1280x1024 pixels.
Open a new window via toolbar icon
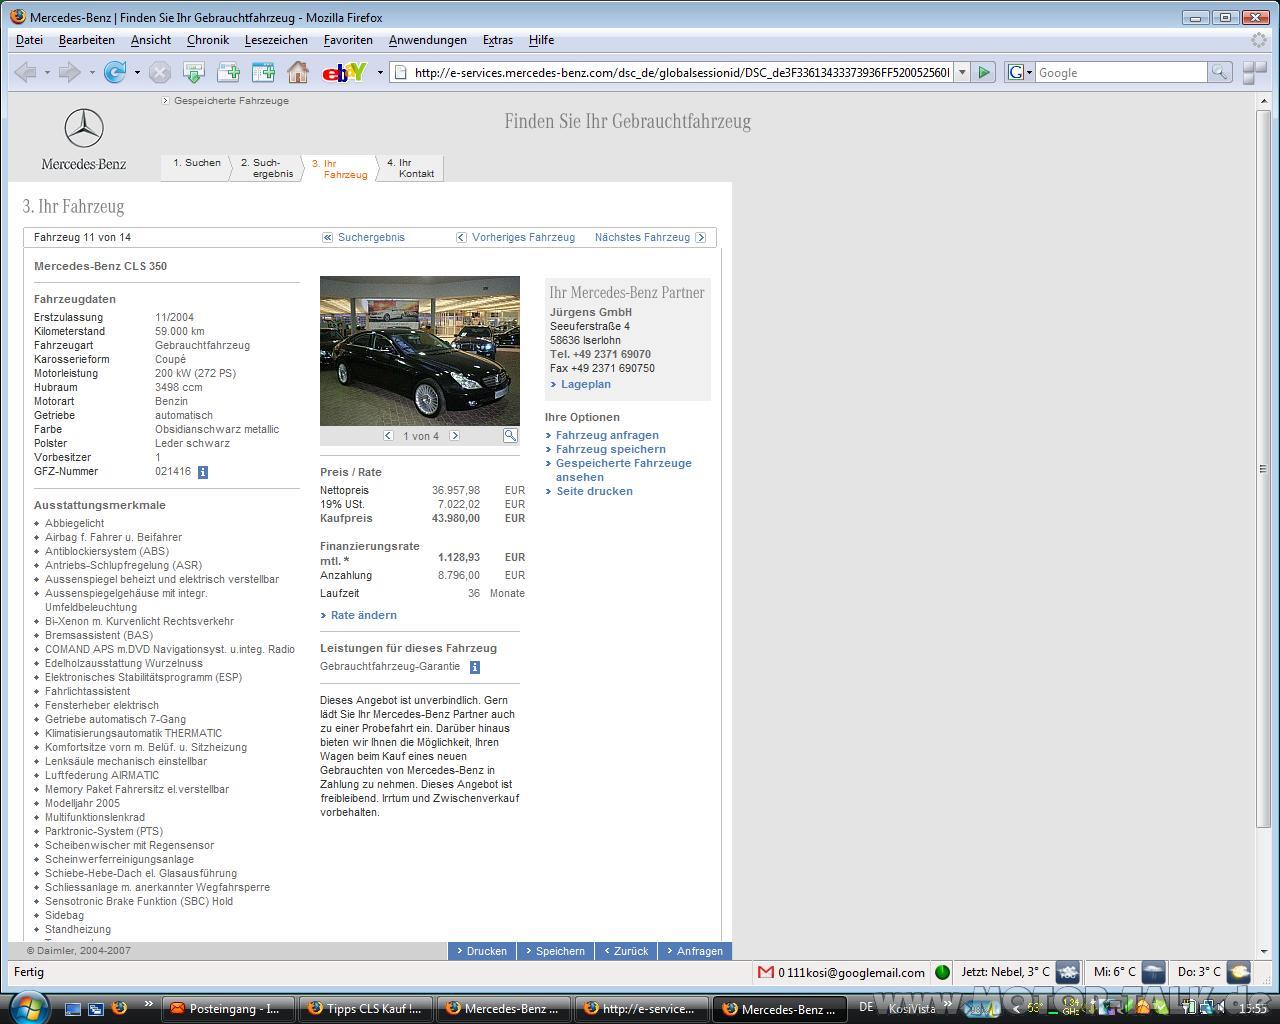263,72
